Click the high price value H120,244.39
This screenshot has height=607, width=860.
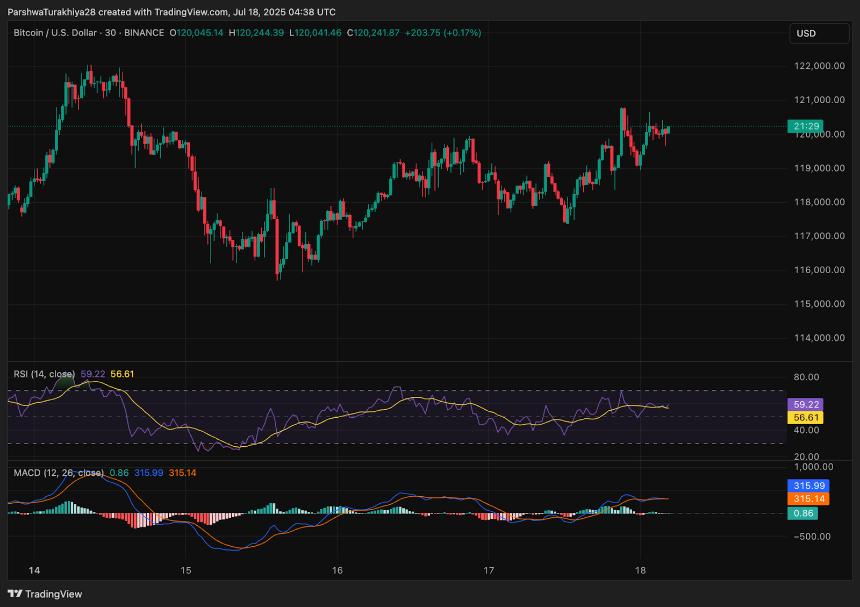256,33
